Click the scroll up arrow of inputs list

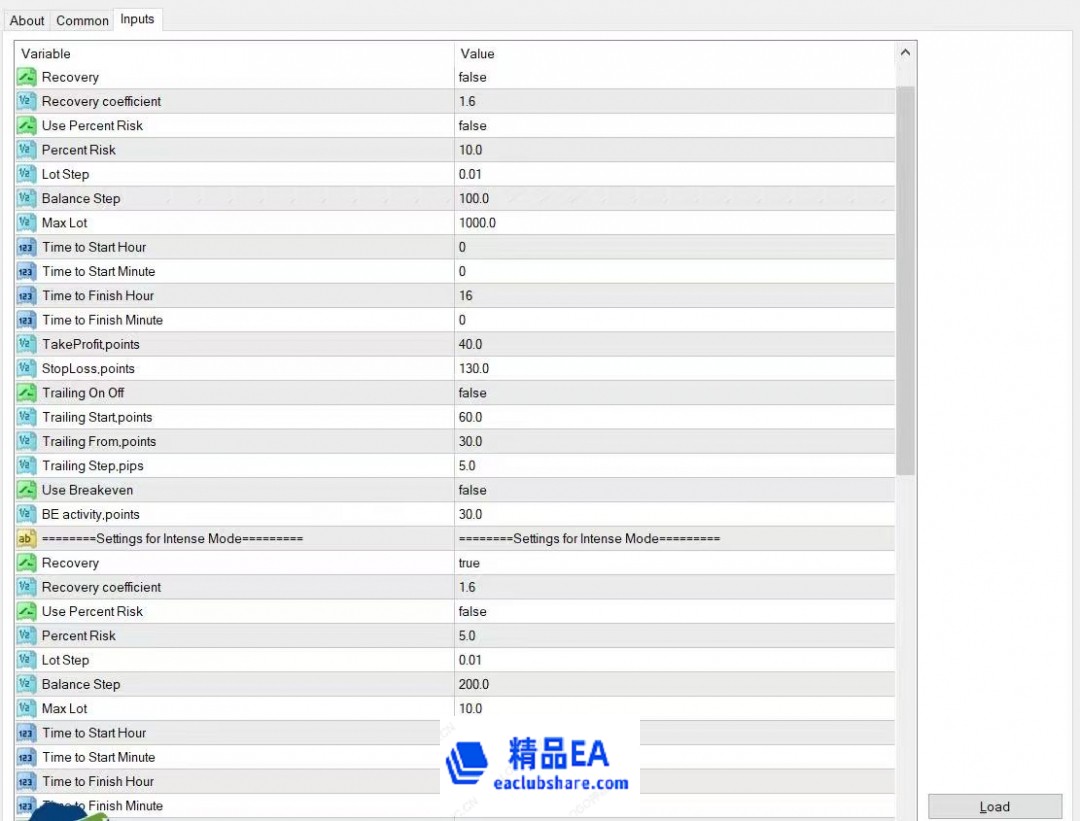[905, 53]
